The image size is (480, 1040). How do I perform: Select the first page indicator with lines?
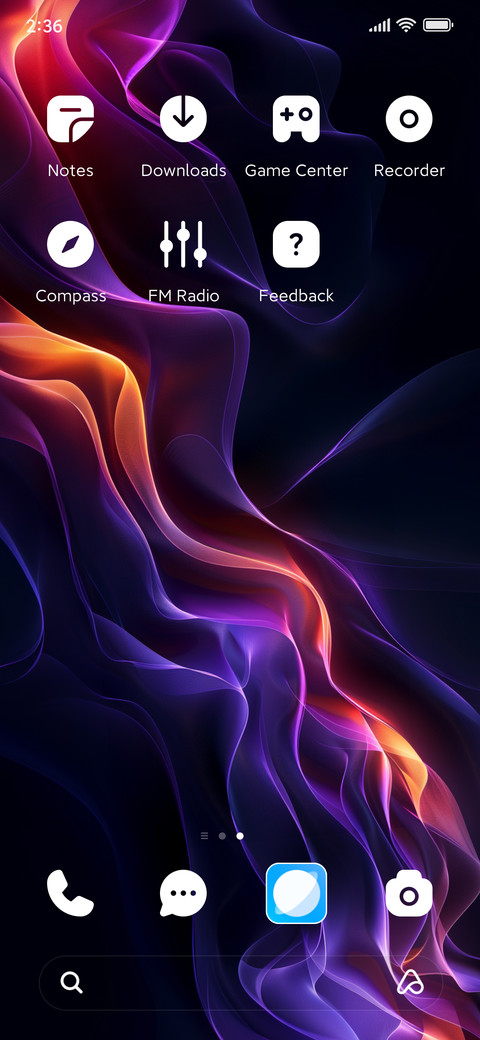[204, 836]
